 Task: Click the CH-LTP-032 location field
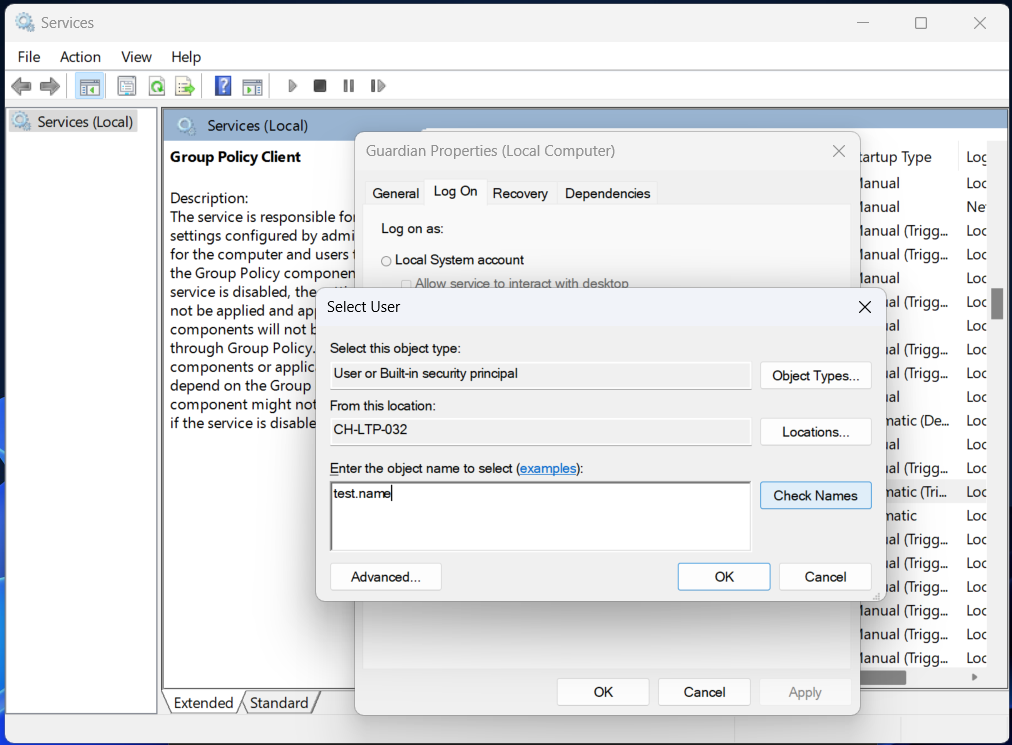coord(540,431)
